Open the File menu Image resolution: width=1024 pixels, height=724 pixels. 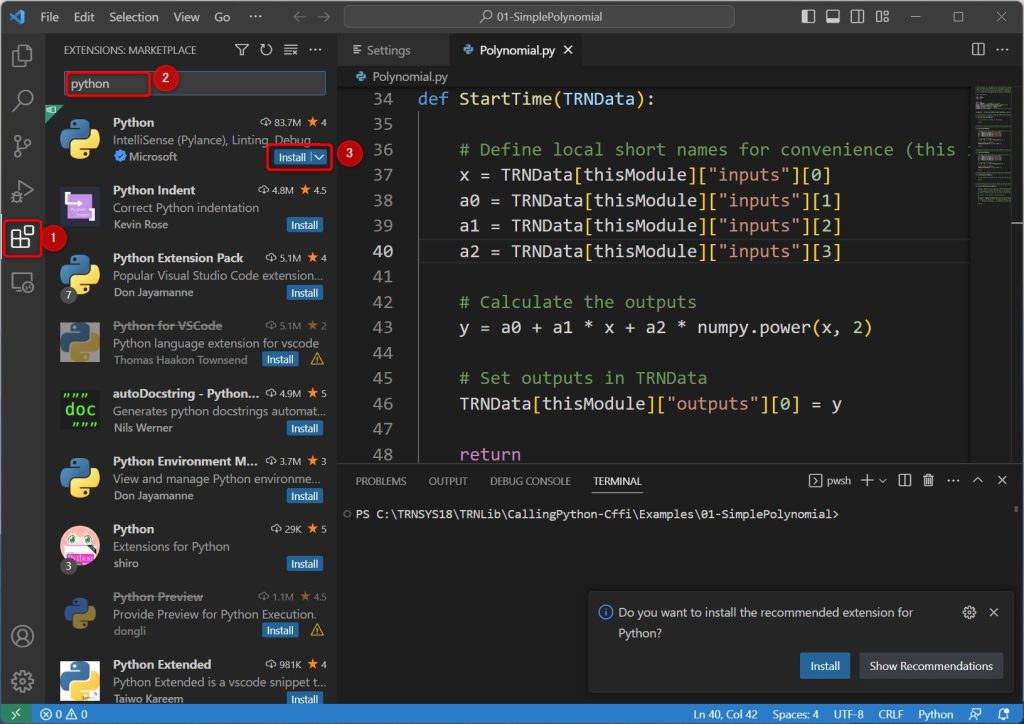coord(50,17)
